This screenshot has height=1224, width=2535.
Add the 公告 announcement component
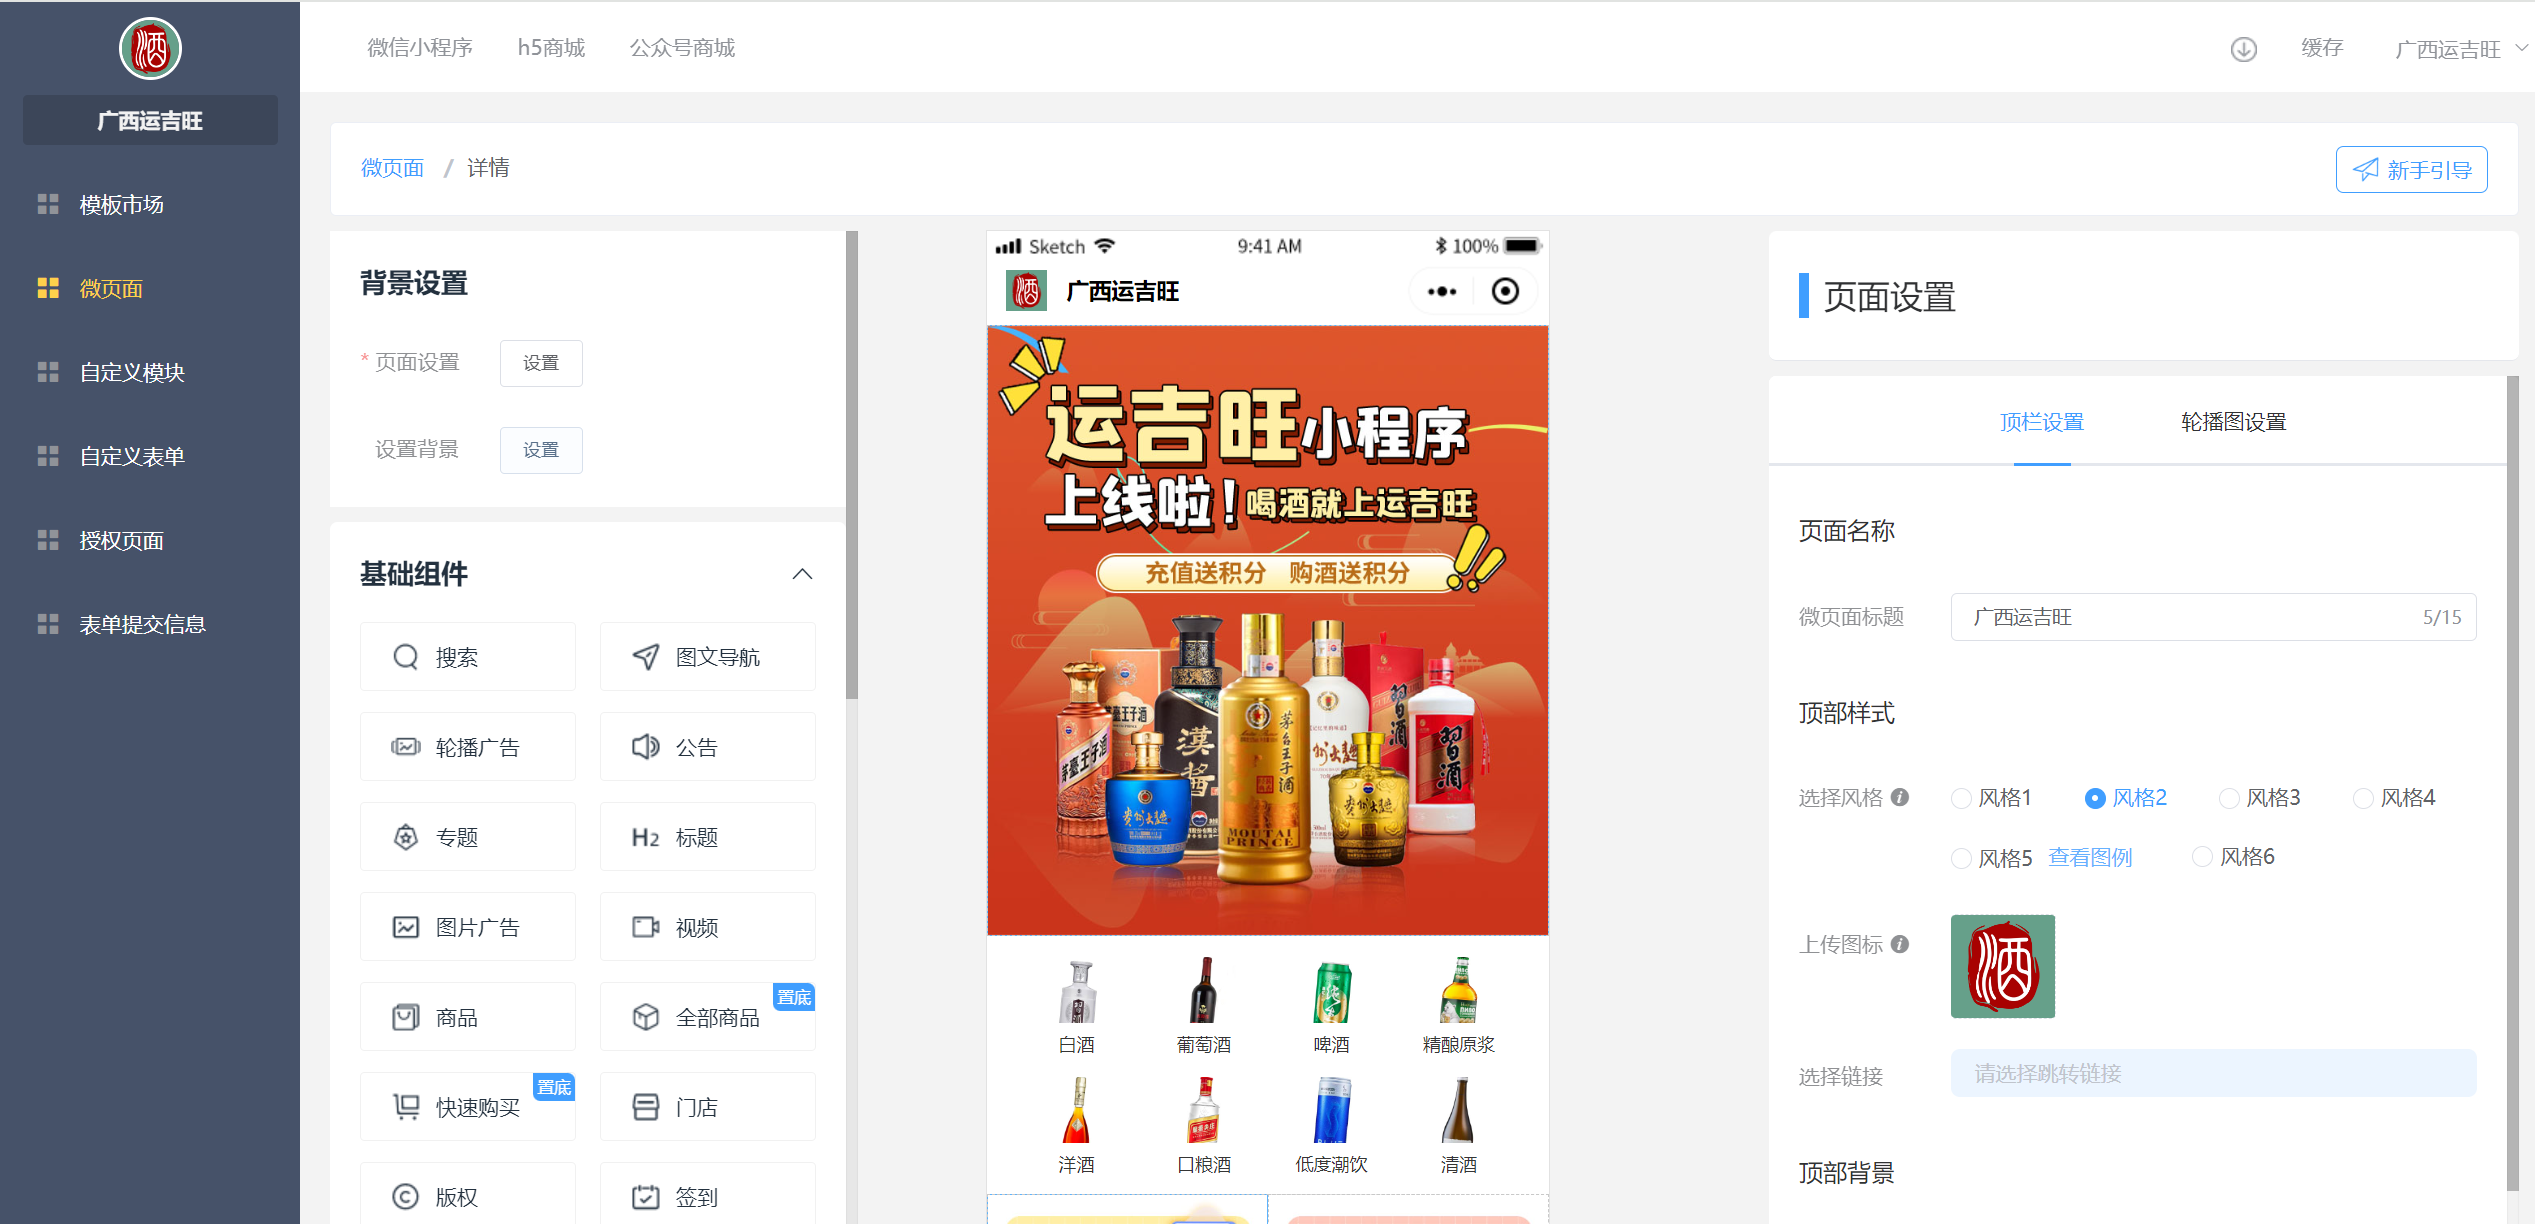[707, 747]
